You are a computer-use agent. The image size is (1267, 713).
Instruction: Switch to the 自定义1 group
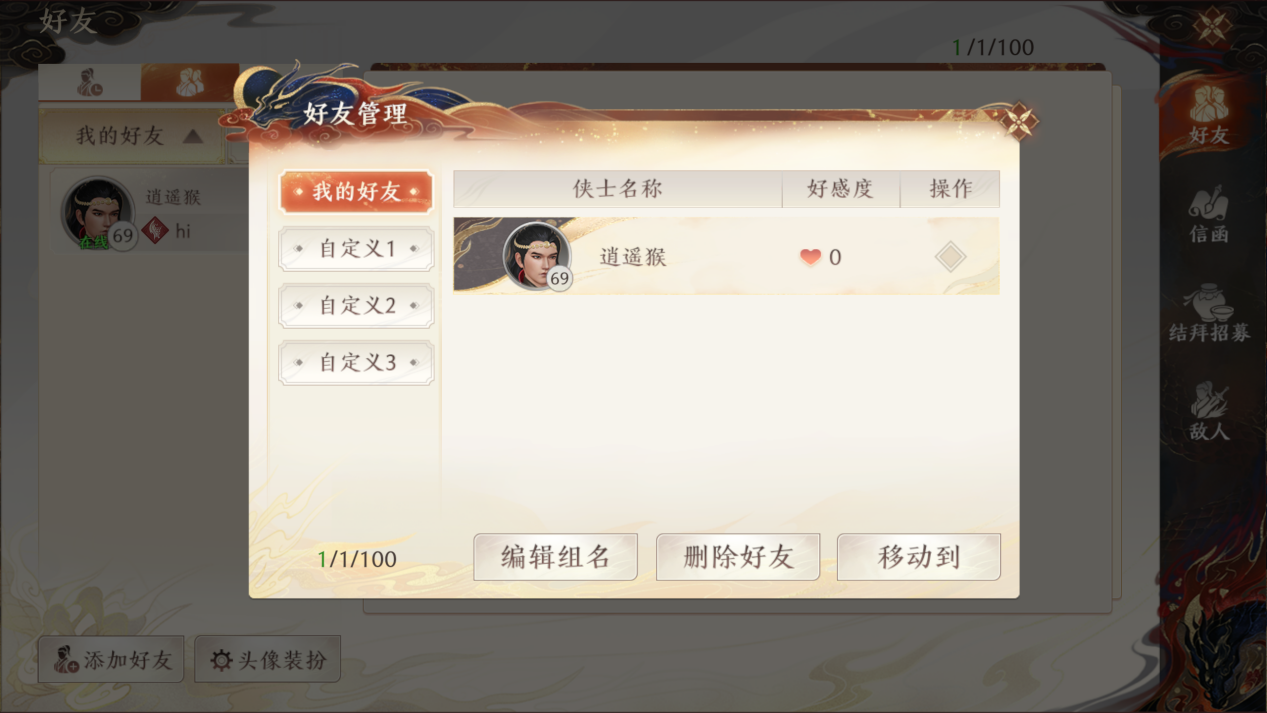(356, 249)
